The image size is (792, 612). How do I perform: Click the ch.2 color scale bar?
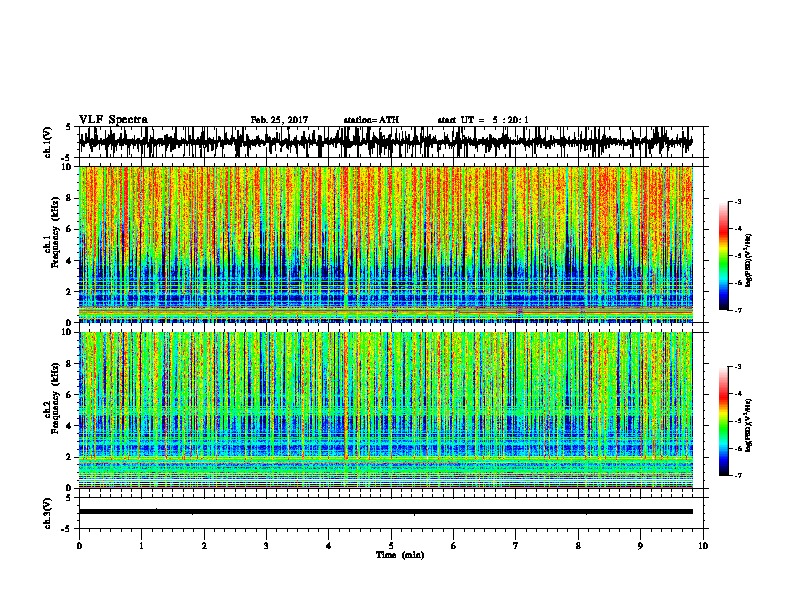pyautogui.click(x=724, y=421)
